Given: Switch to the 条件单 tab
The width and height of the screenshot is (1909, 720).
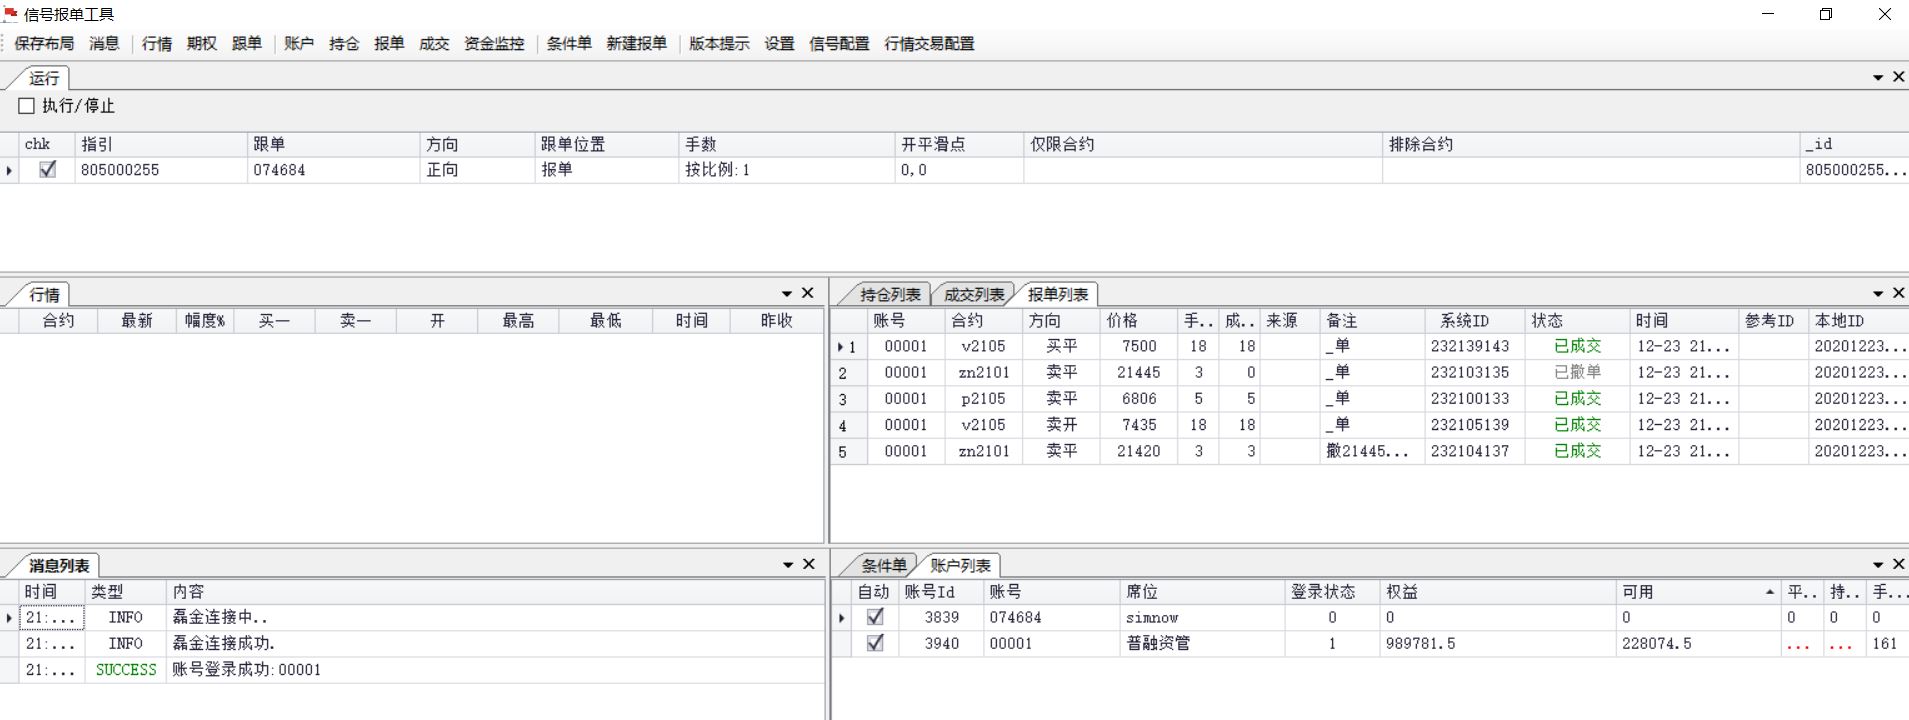Looking at the screenshot, I should point(883,565).
